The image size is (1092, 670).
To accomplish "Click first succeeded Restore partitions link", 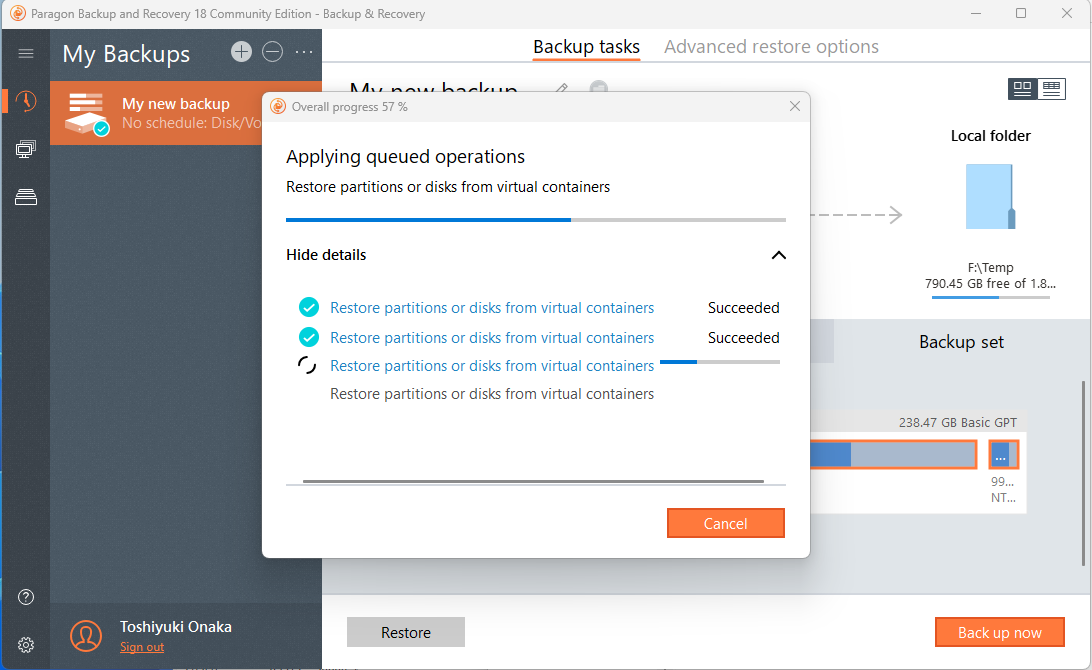I will 492,308.
